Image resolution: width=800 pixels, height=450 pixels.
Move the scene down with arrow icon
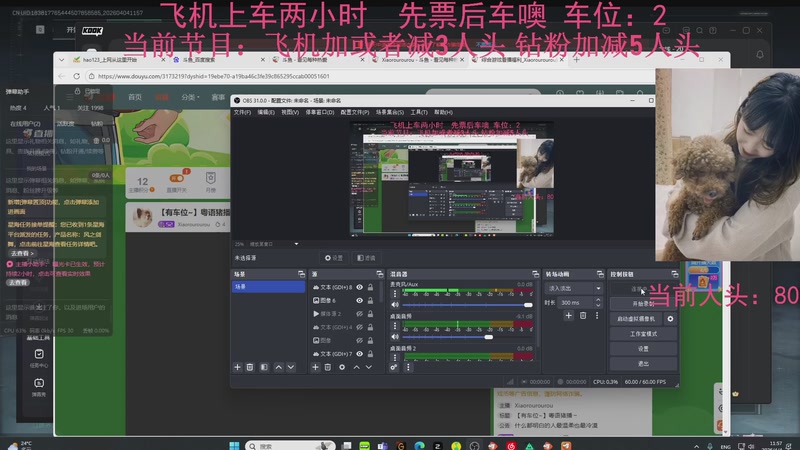(291, 367)
